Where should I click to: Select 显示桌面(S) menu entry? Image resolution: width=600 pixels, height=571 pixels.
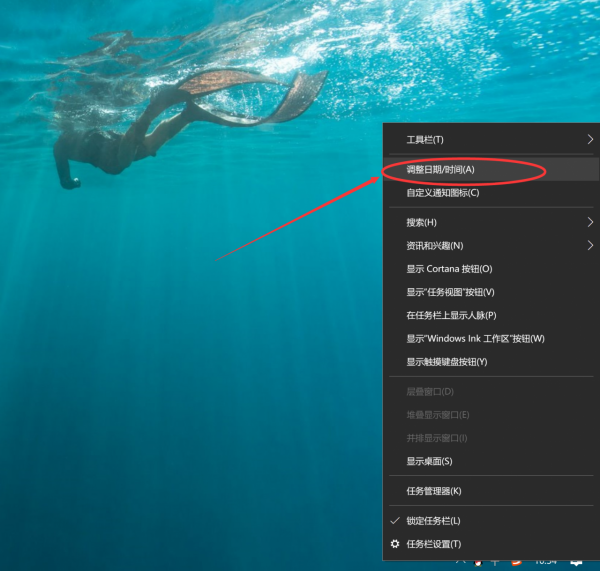coord(491,462)
